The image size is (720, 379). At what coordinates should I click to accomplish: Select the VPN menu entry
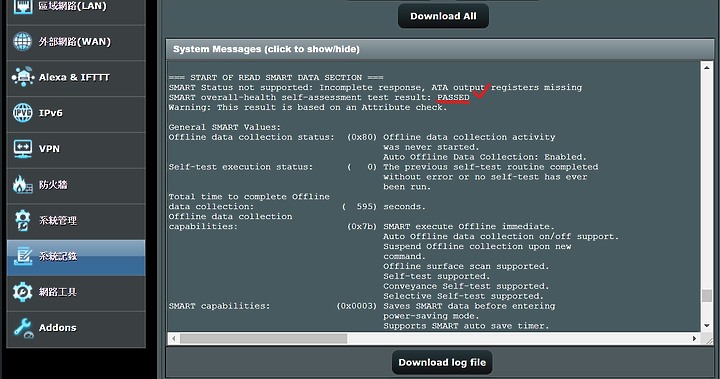coord(76,150)
